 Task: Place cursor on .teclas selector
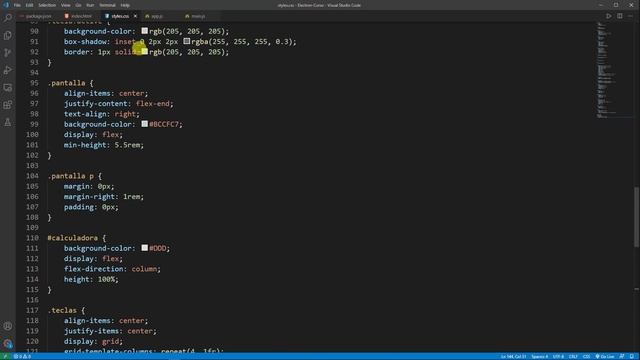tap(62, 310)
